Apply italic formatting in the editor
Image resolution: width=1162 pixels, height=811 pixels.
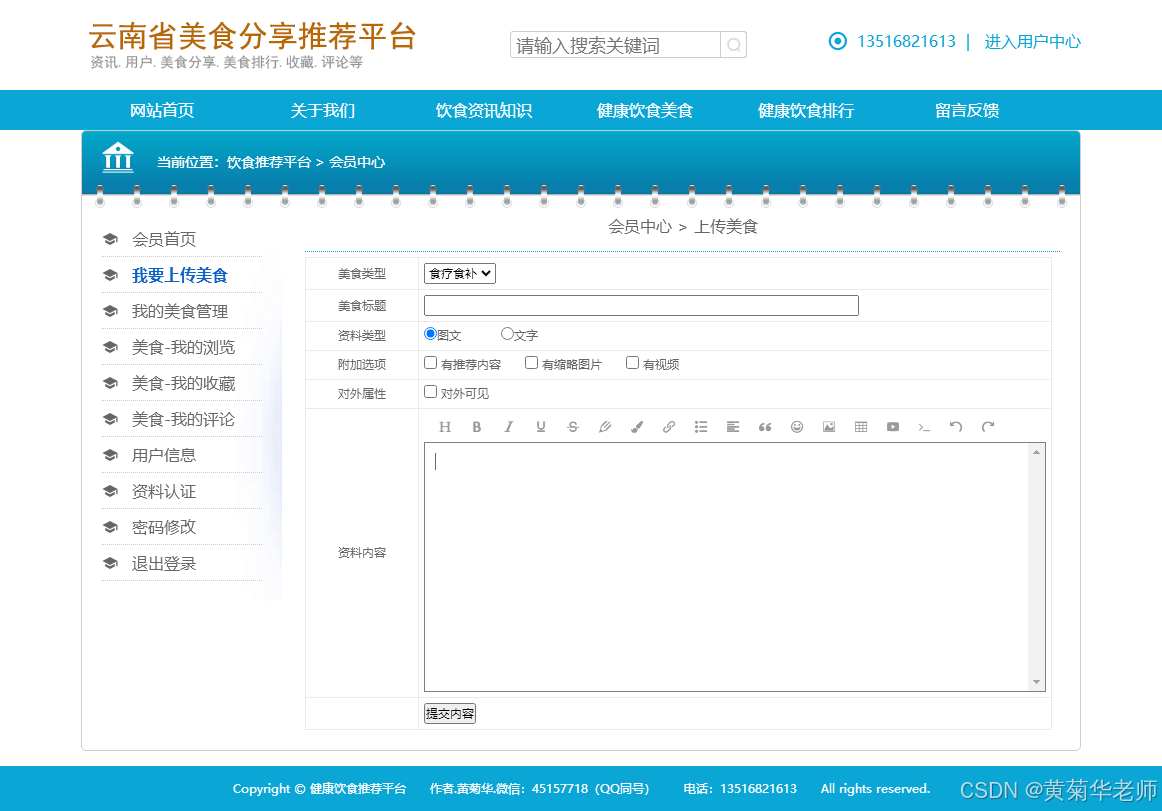pos(509,427)
